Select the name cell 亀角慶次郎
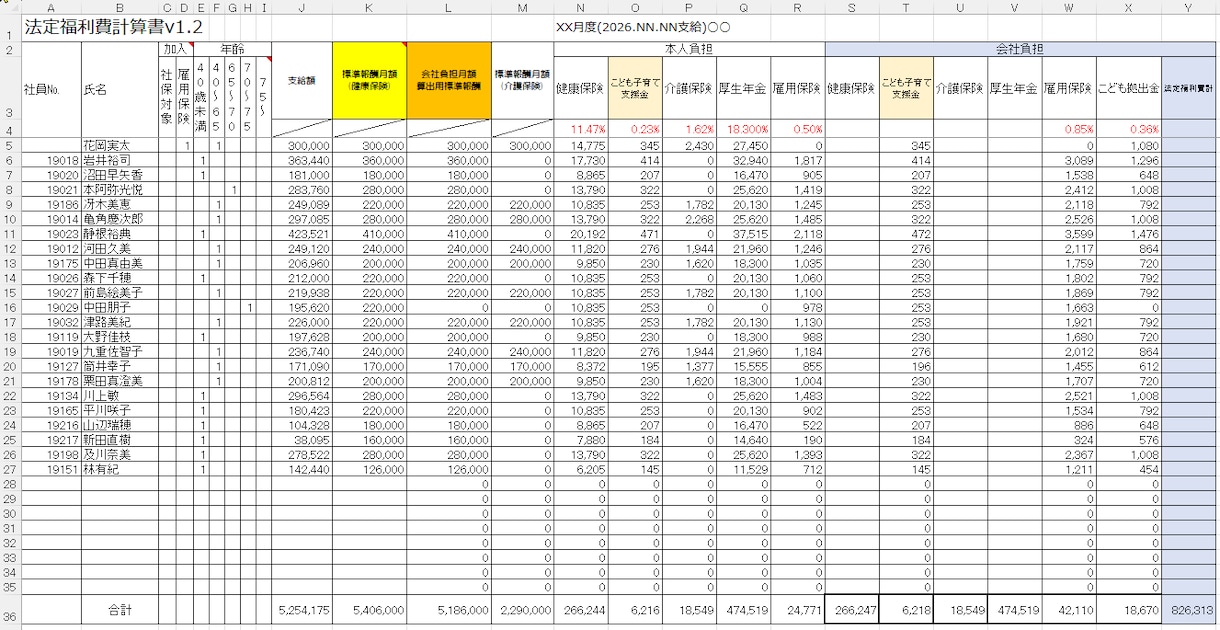1220x630 pixels. (x=119, y=218)
